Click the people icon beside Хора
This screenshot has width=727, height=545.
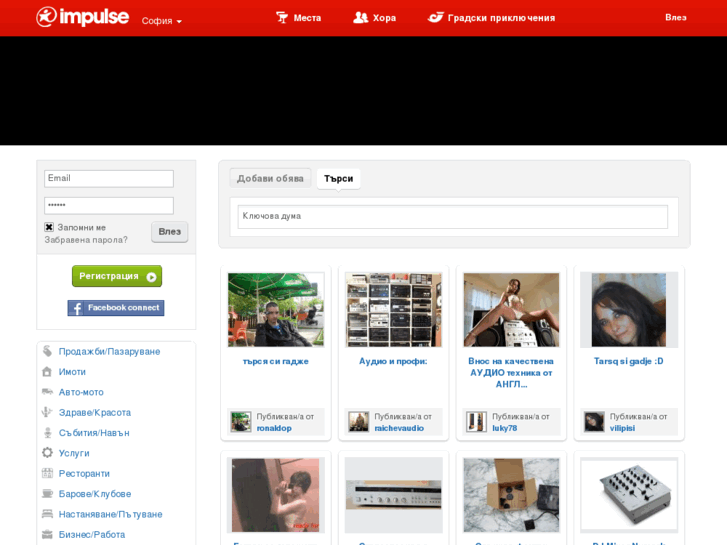(x=360, y=18)
